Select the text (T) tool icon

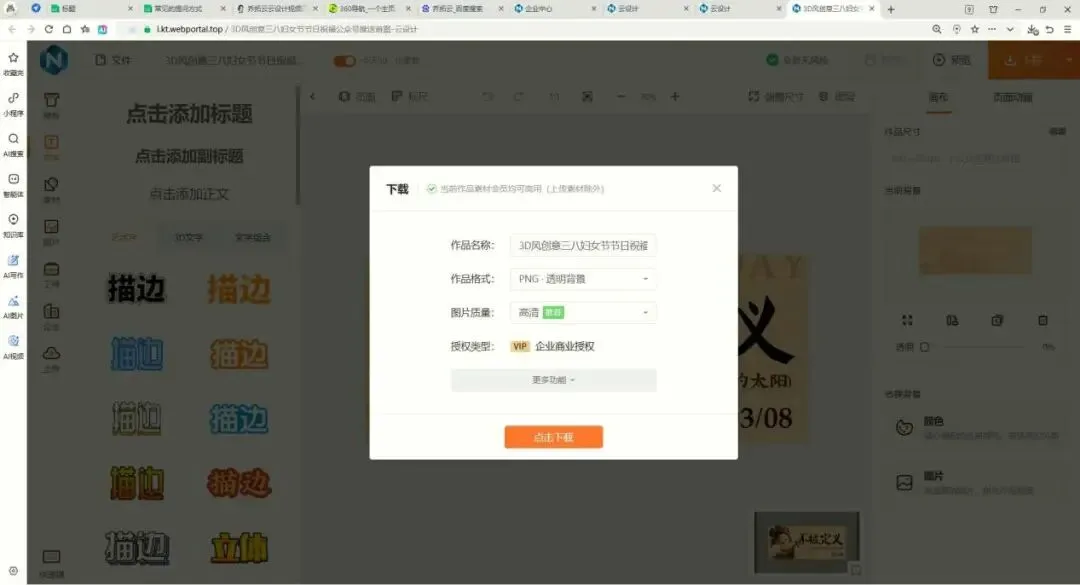[x=52, y=143]
